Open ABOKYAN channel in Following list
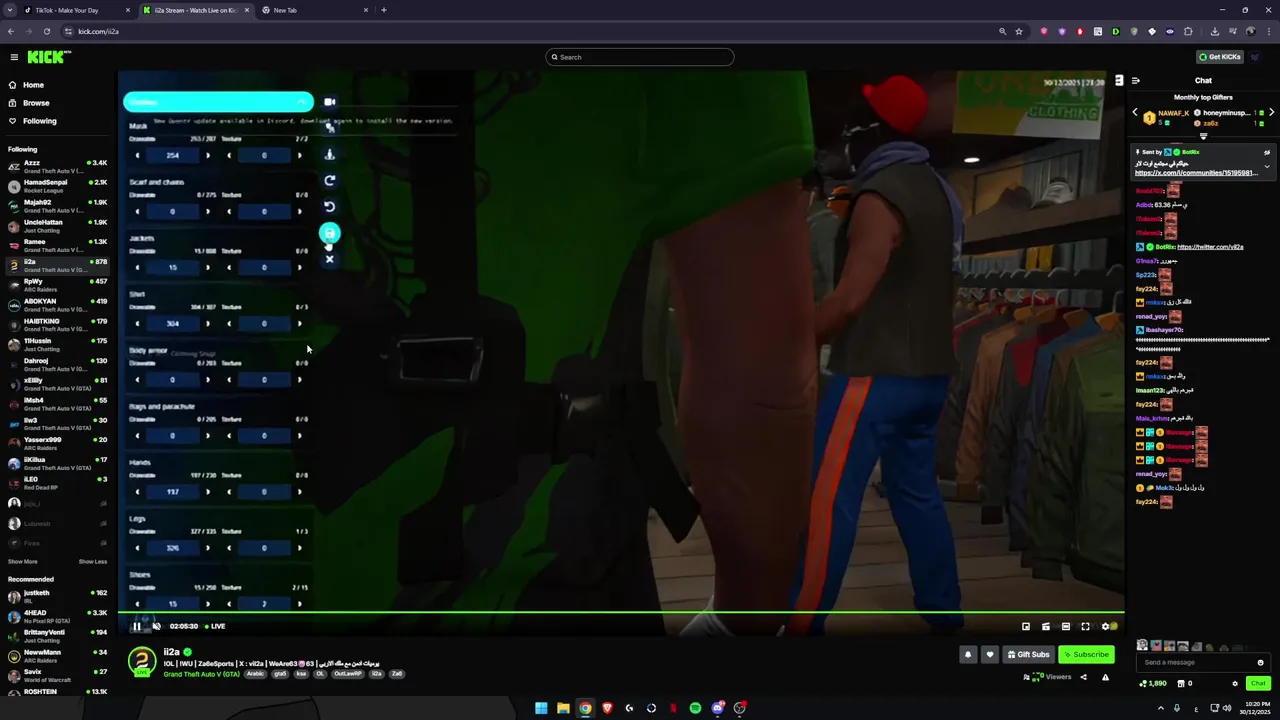Viewport: 1280px width, 720px height. [x=57, y=305]
